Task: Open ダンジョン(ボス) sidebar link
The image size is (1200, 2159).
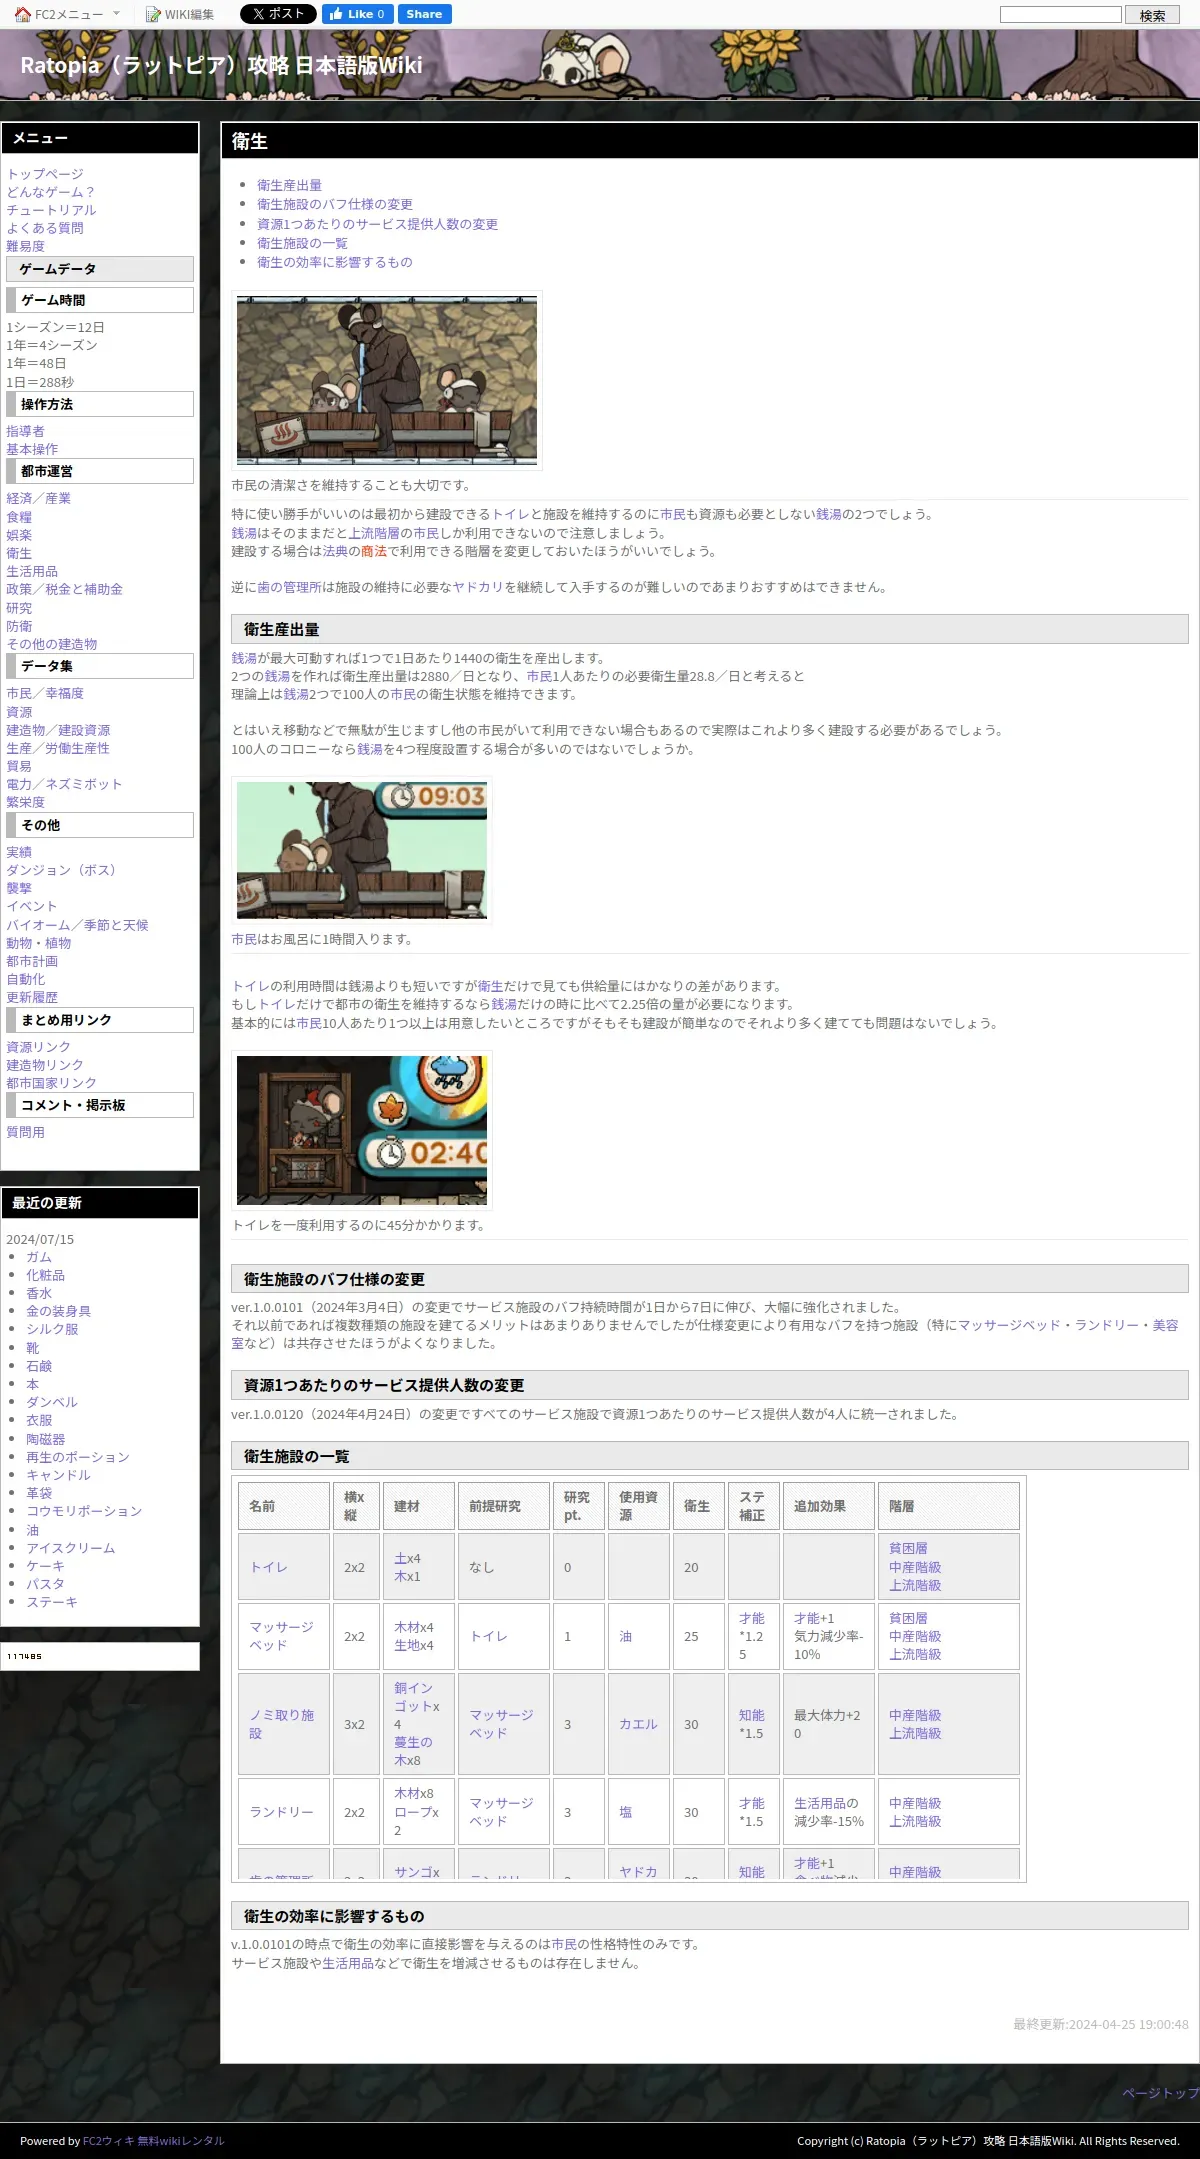Action: coord(64,870)
